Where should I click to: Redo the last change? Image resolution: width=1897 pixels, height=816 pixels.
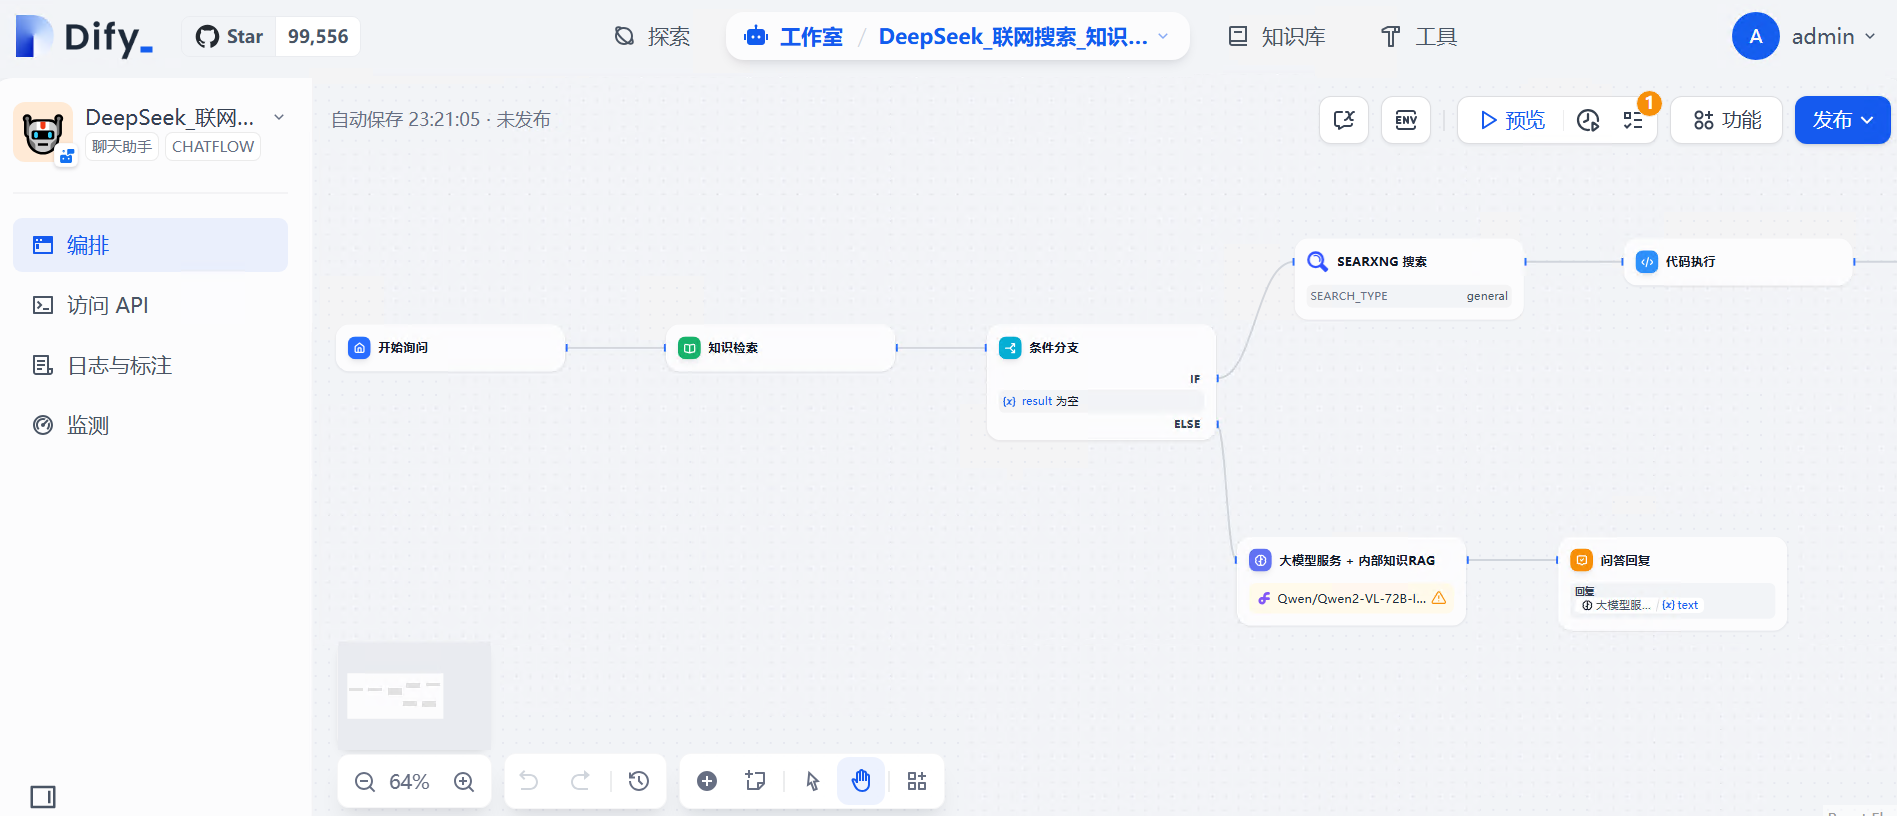580,781
